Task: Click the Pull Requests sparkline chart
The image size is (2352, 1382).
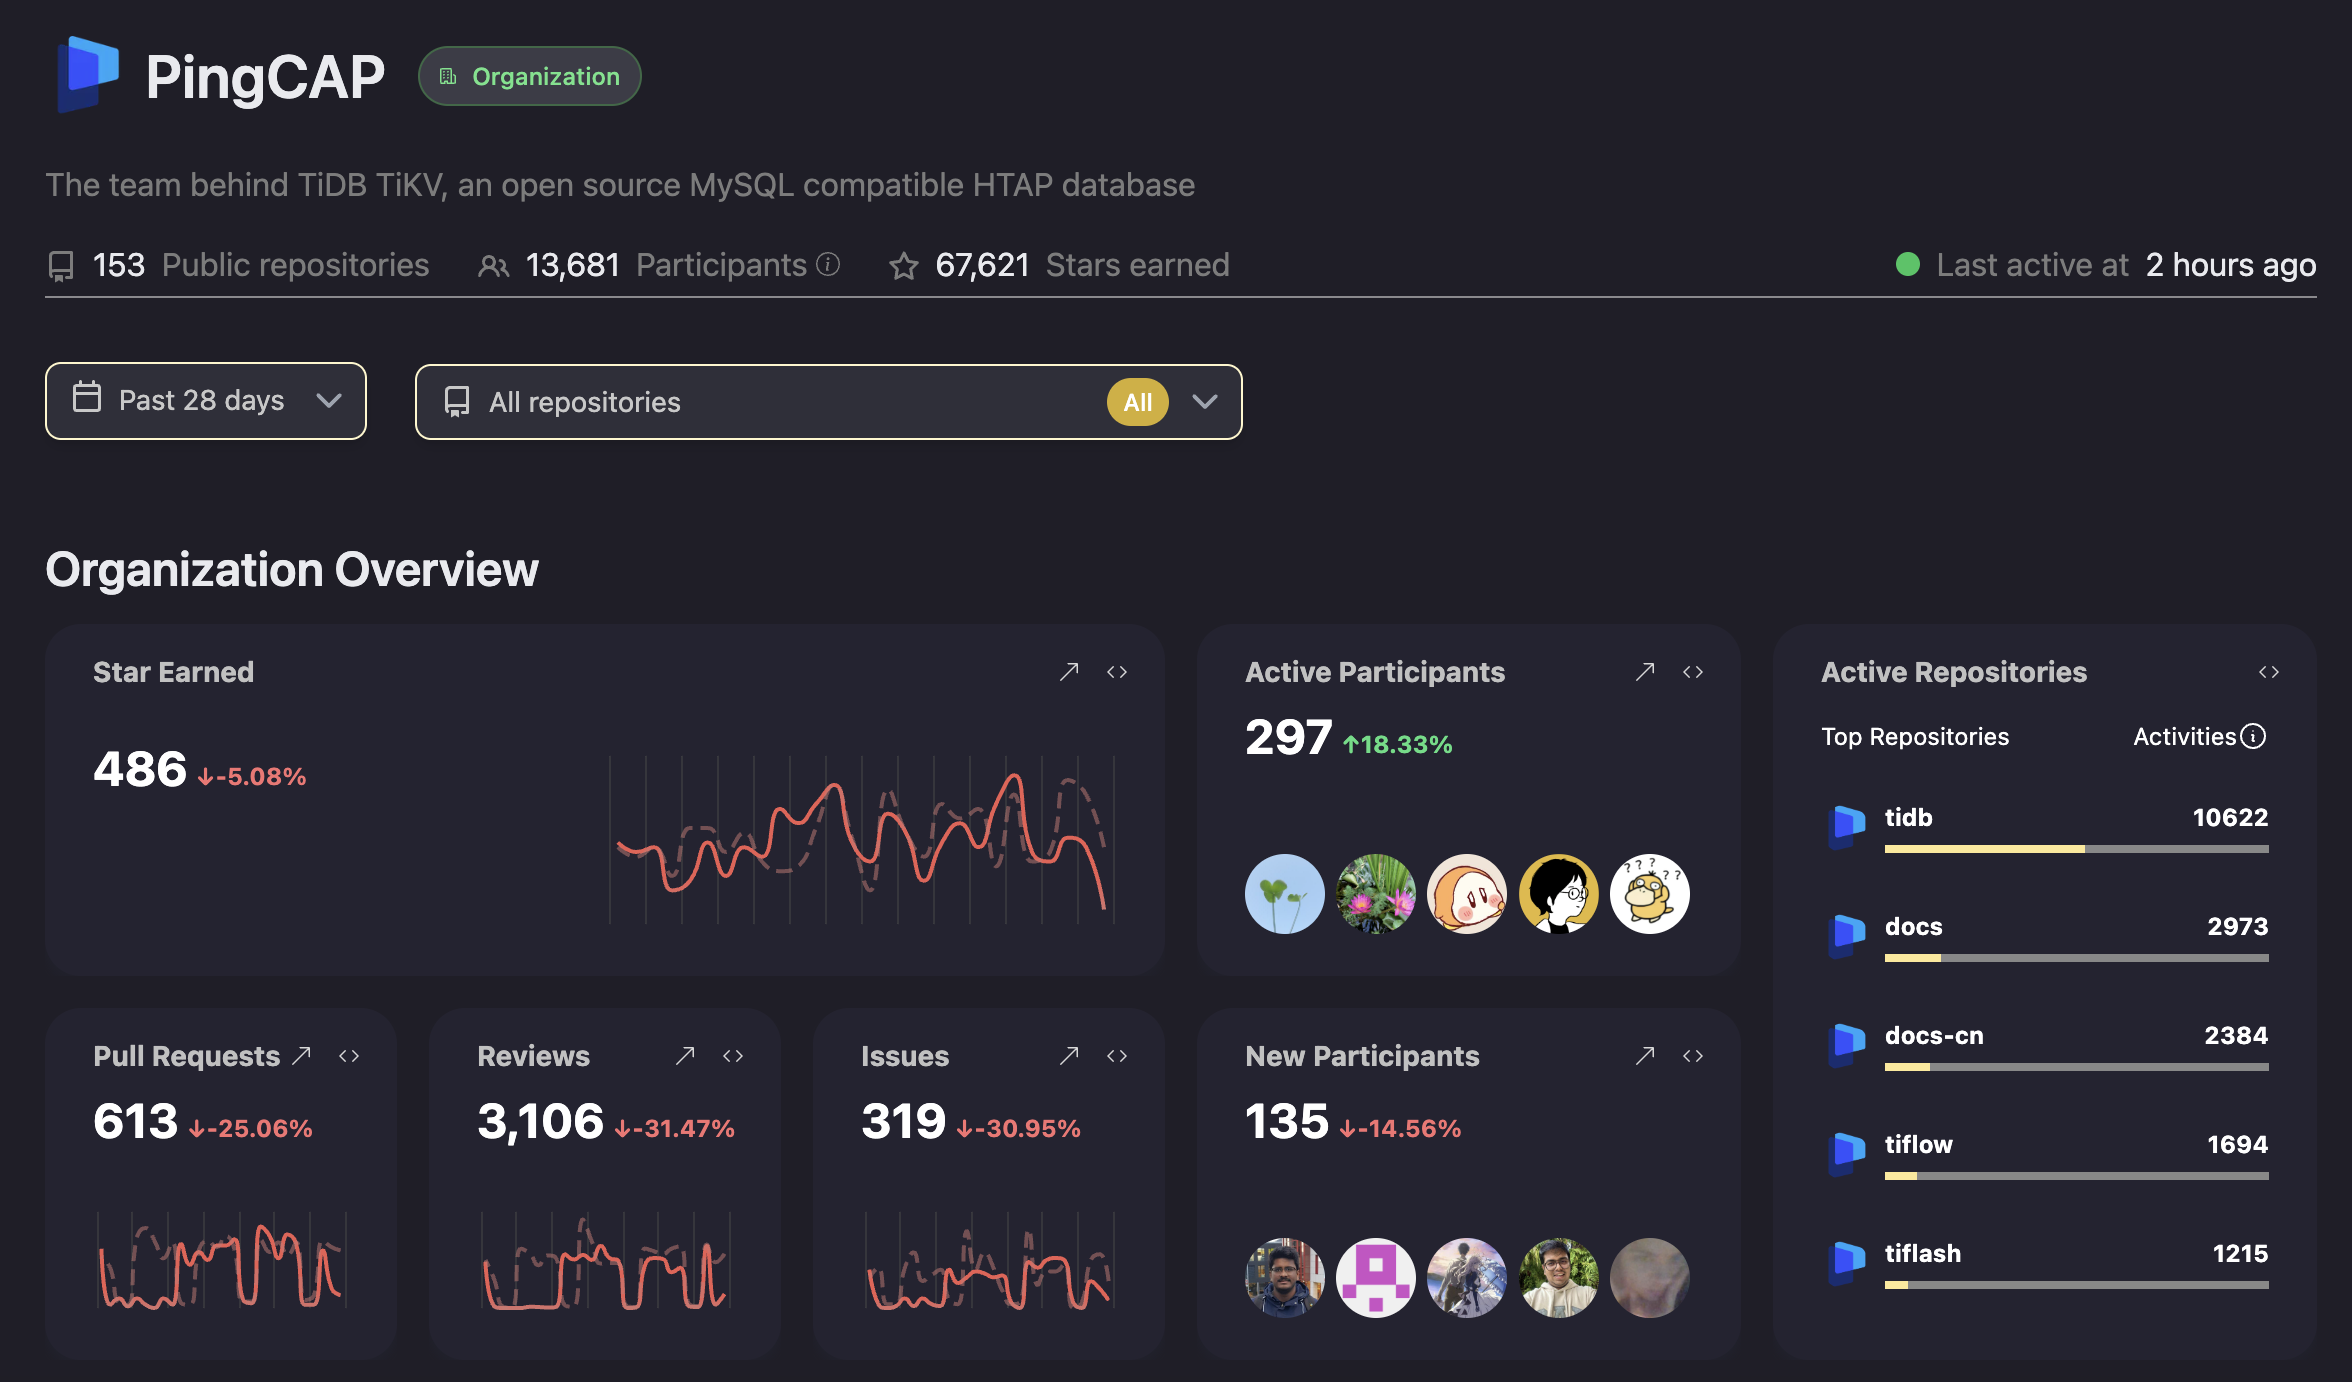Action: [x=221, y=1260]
